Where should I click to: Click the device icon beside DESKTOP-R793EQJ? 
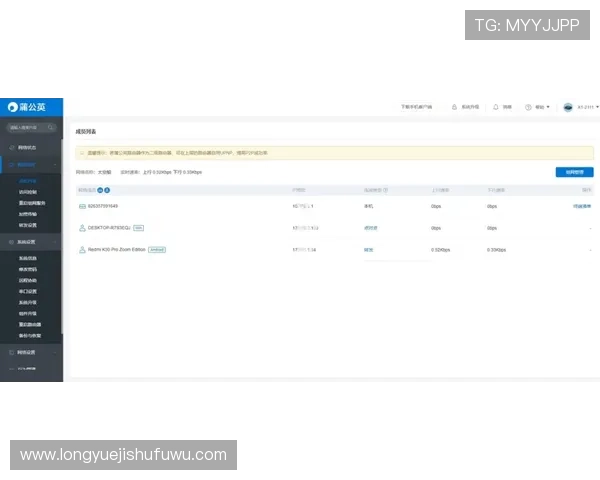[x=82, y=227]
